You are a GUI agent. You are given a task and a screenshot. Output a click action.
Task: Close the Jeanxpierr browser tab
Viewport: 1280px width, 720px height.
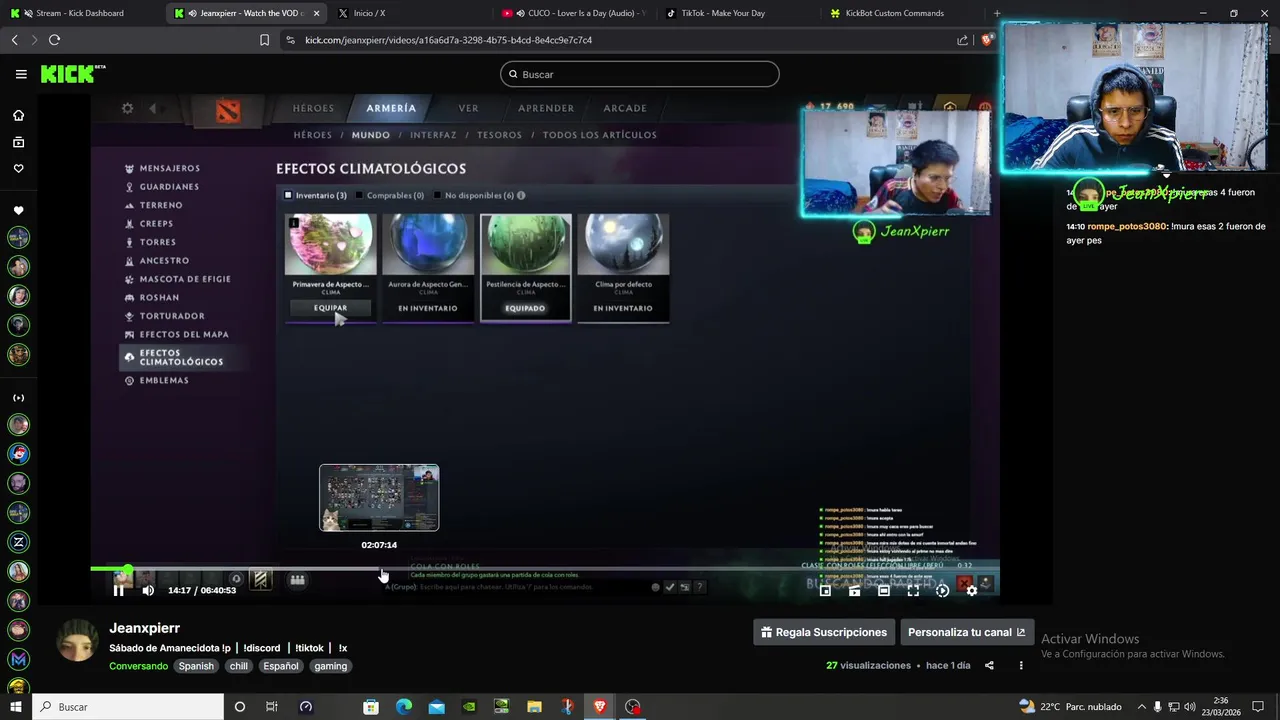point(317,13)
